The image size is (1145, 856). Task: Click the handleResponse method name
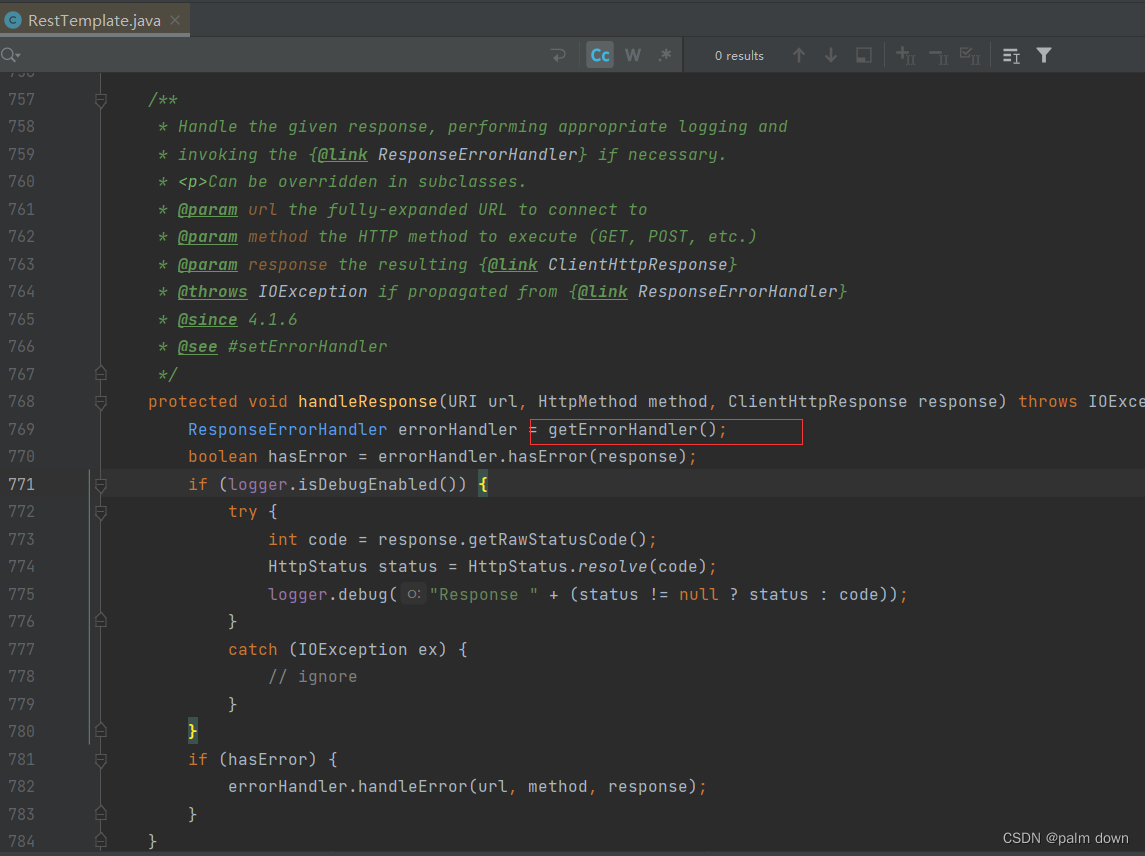click(367, 402)
